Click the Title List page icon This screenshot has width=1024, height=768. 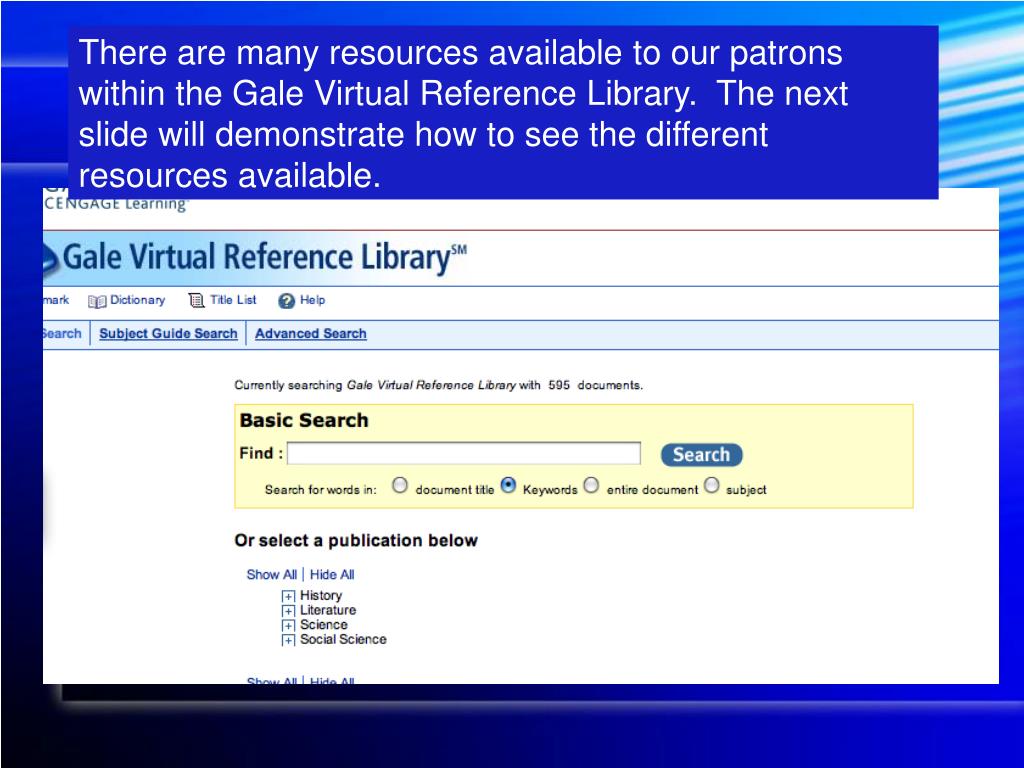coord(196,300)
